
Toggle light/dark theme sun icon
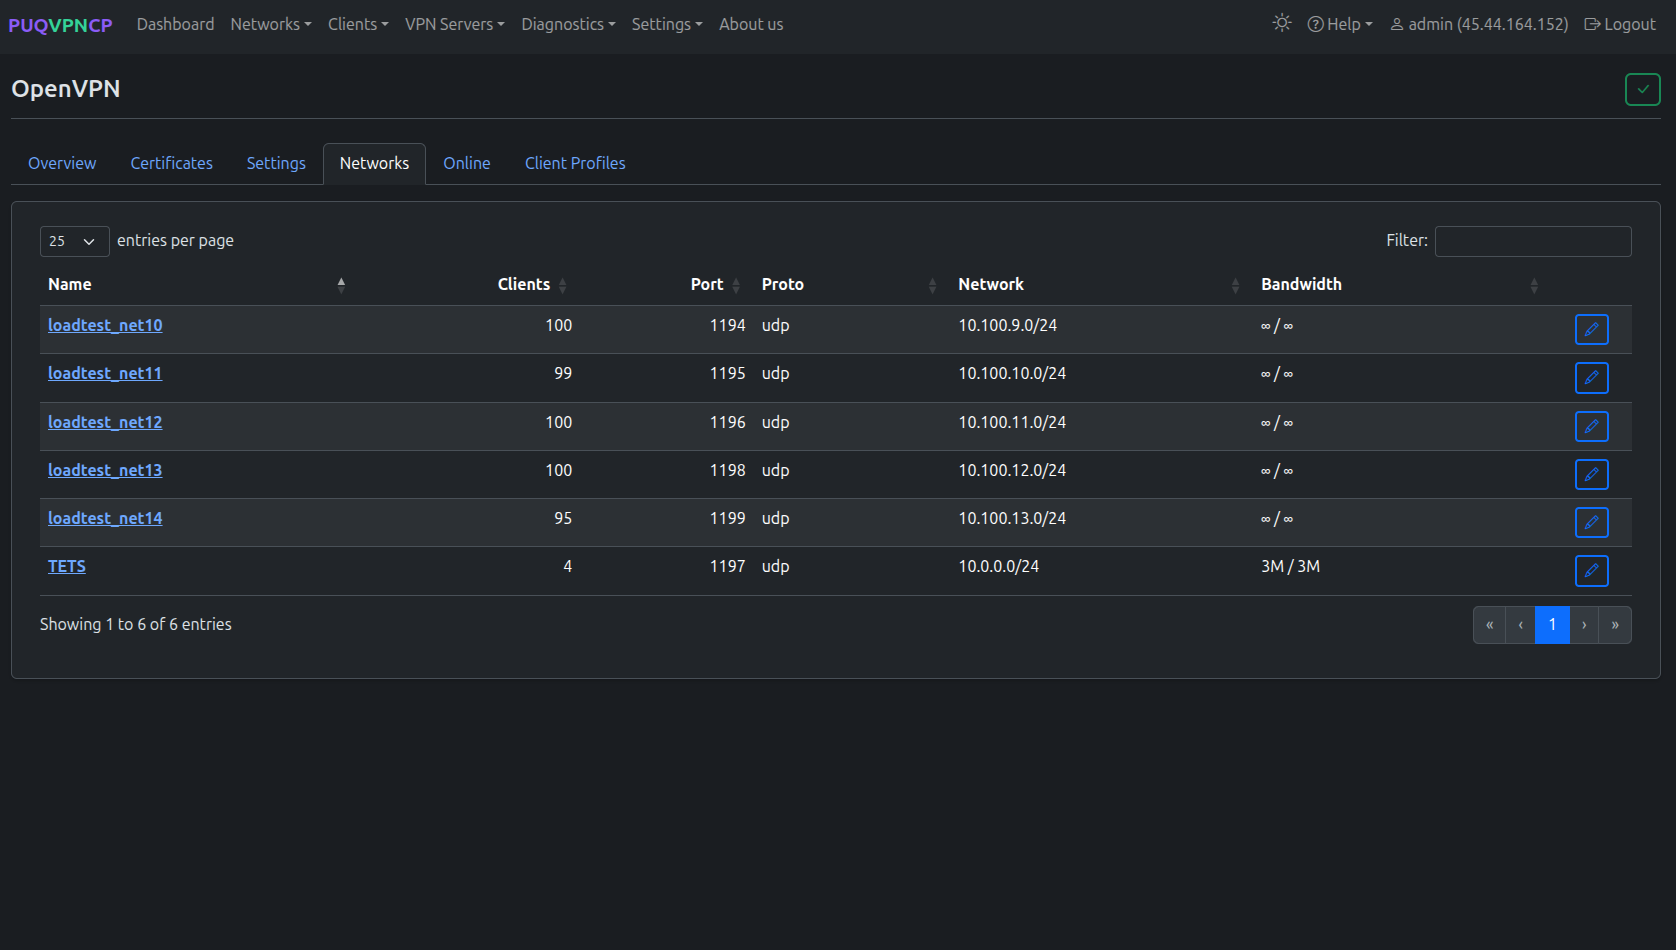1282,23
